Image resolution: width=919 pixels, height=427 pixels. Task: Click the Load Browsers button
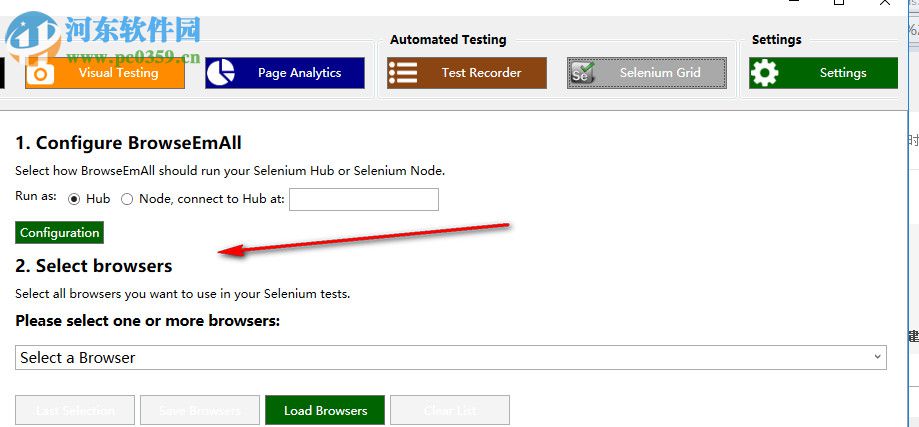point(325,410)
